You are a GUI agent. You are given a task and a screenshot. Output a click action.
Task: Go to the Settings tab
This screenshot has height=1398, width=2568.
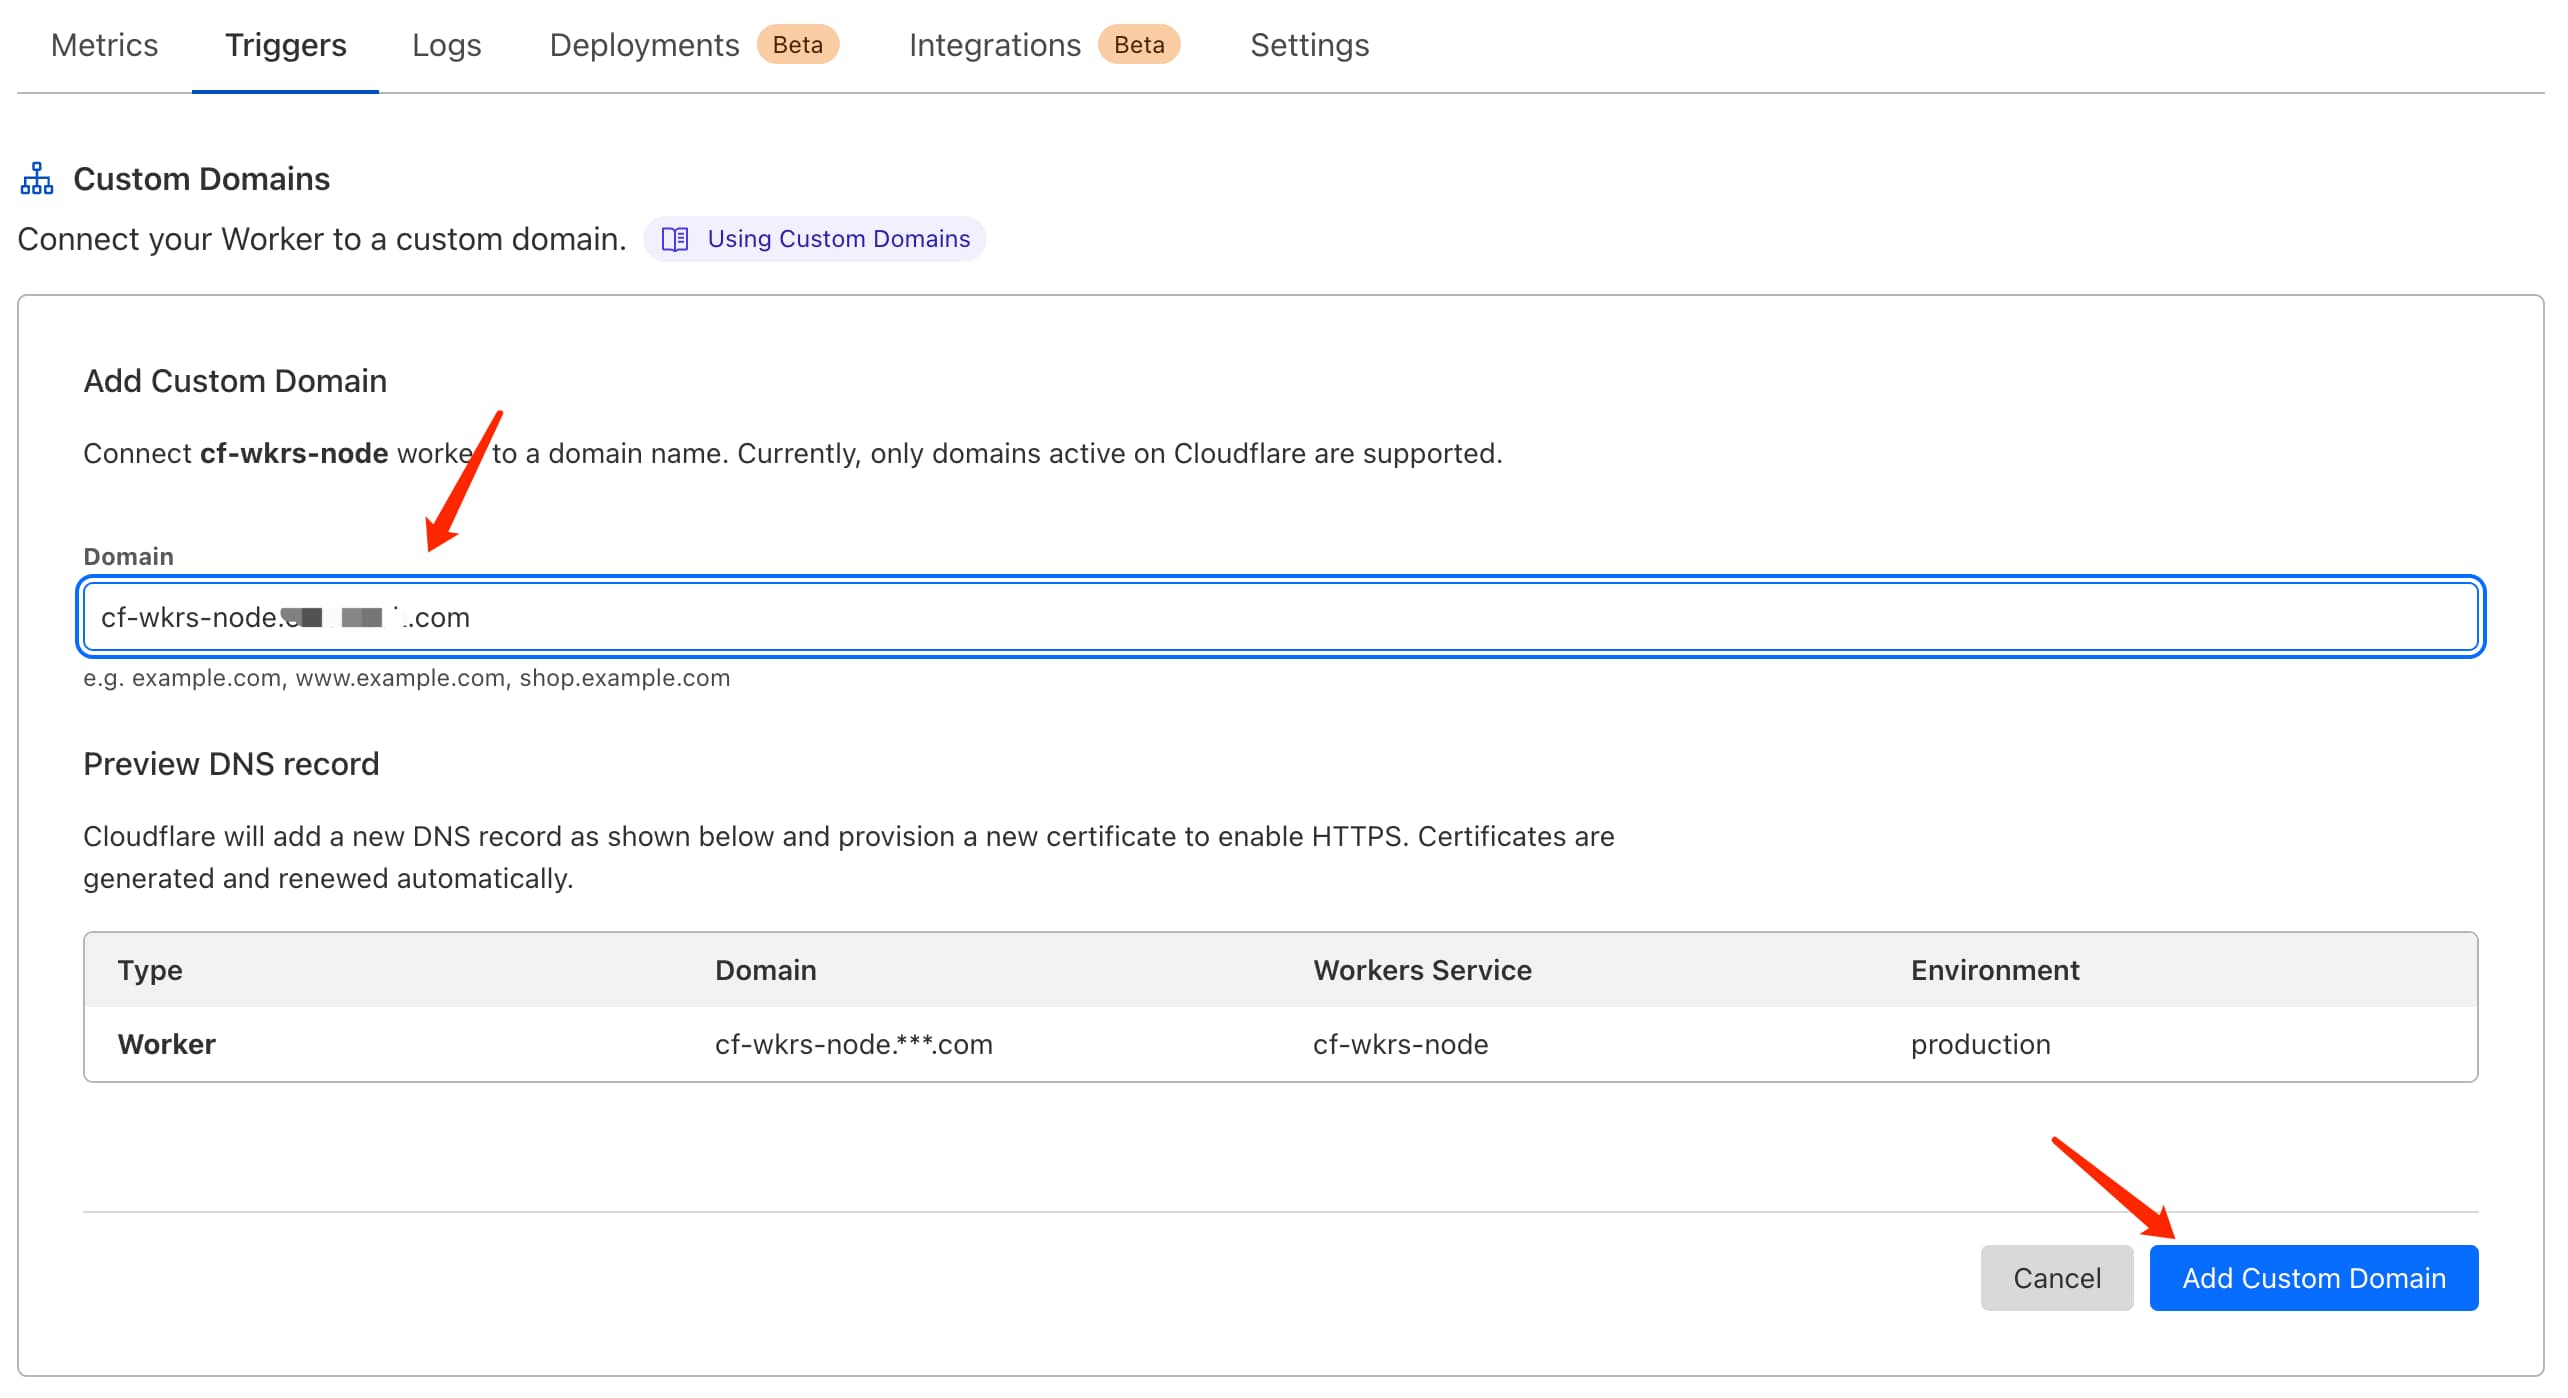tap(1309, 45)
